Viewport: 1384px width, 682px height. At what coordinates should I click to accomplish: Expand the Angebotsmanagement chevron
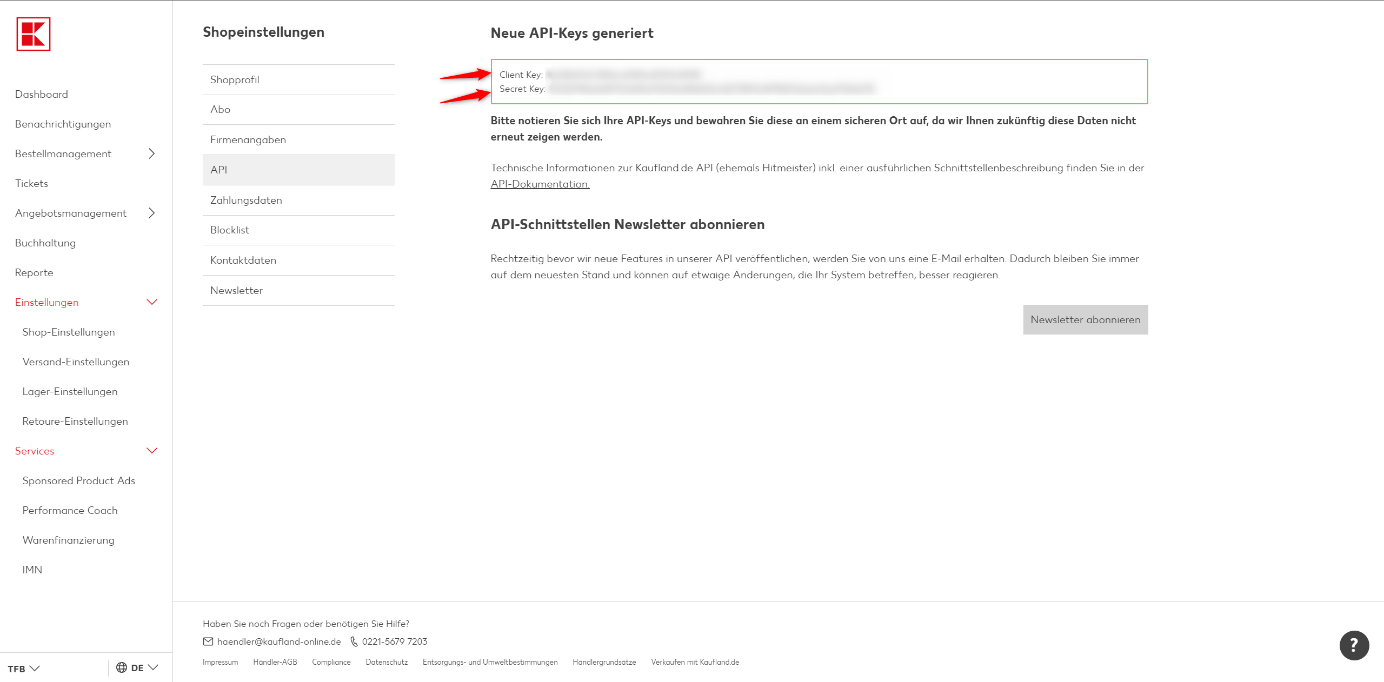click(152, 213)
